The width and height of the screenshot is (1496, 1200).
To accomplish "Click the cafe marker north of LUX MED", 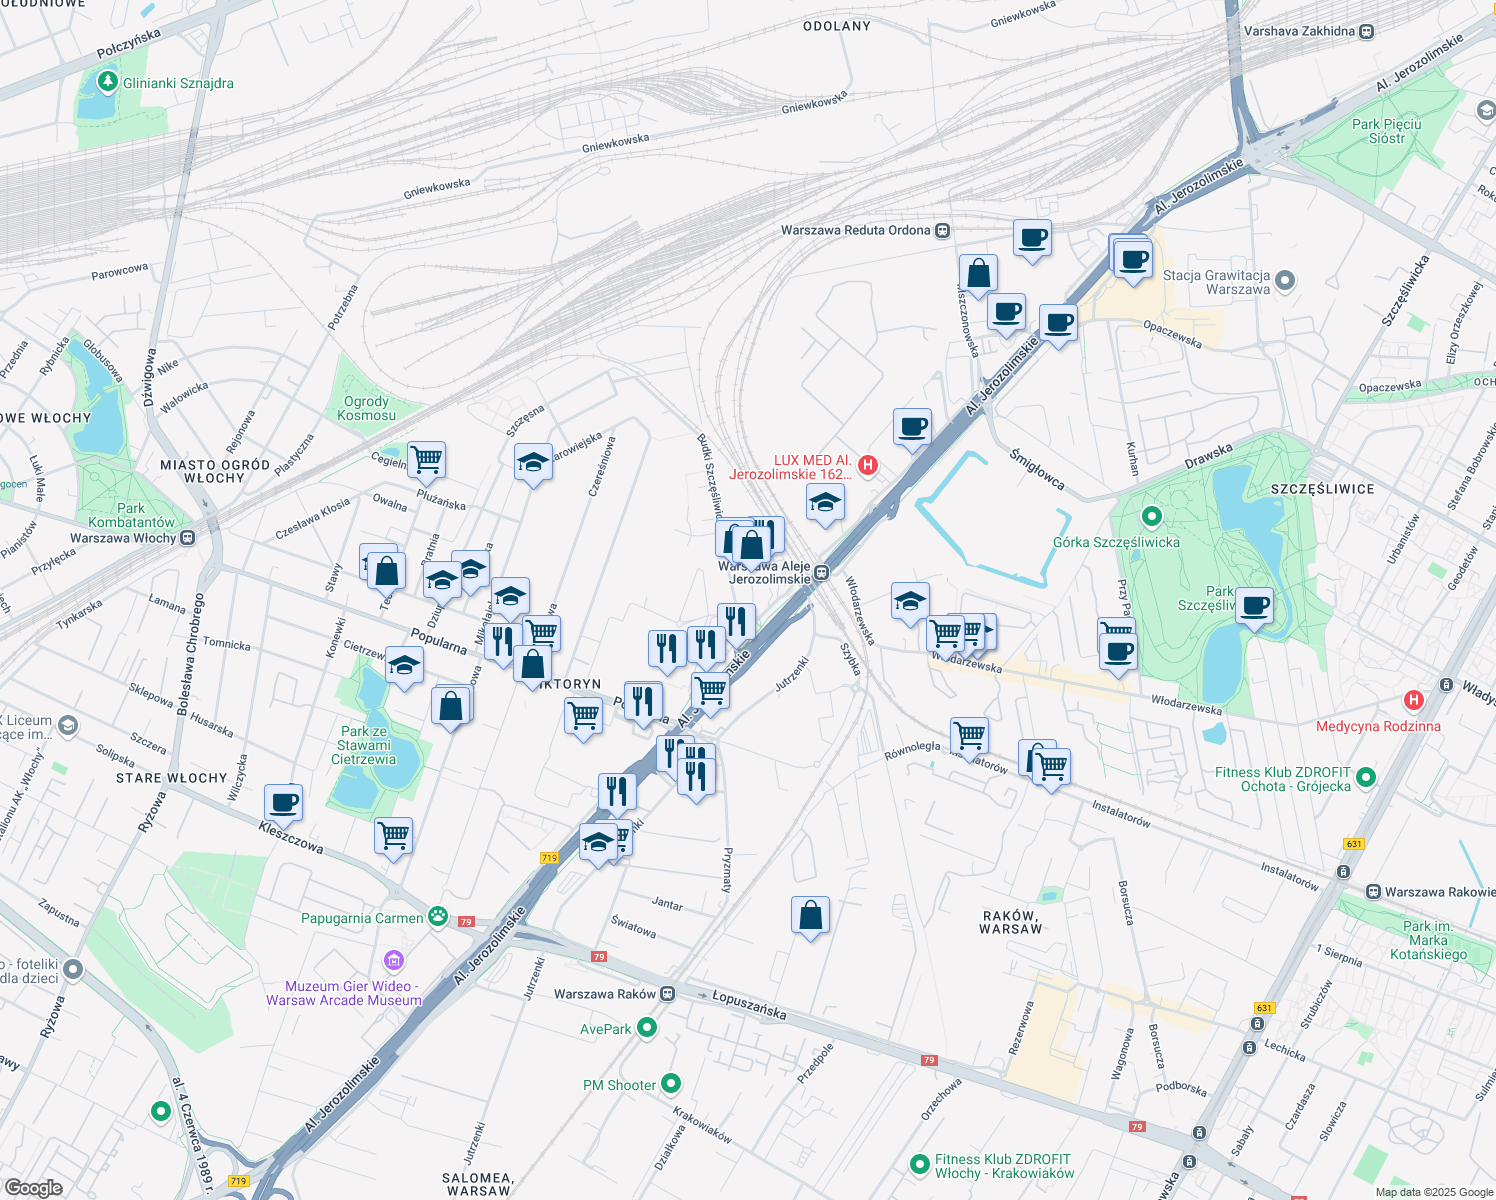I will pyautogui.click(x=912, y=429).
